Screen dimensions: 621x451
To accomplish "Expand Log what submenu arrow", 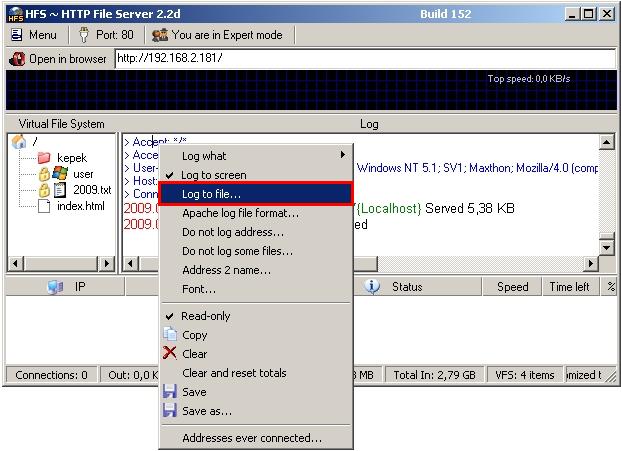I will tap(343, 154).
